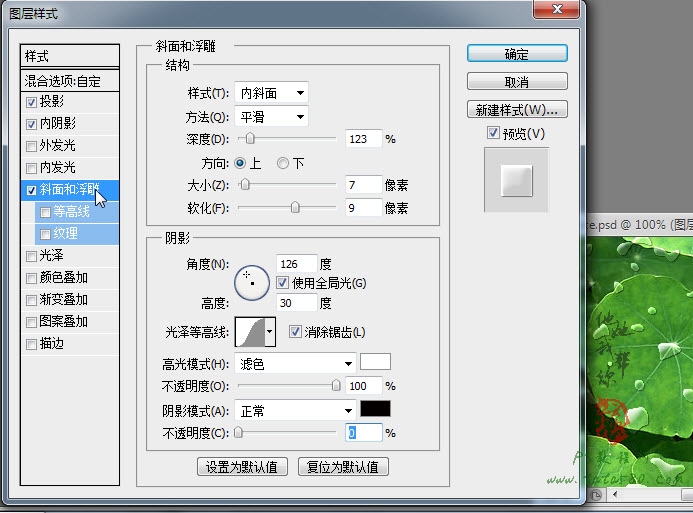This screenshot has height=513, width=693.
Task: Click the 取消 button
Action: click(x=517, y=81)
